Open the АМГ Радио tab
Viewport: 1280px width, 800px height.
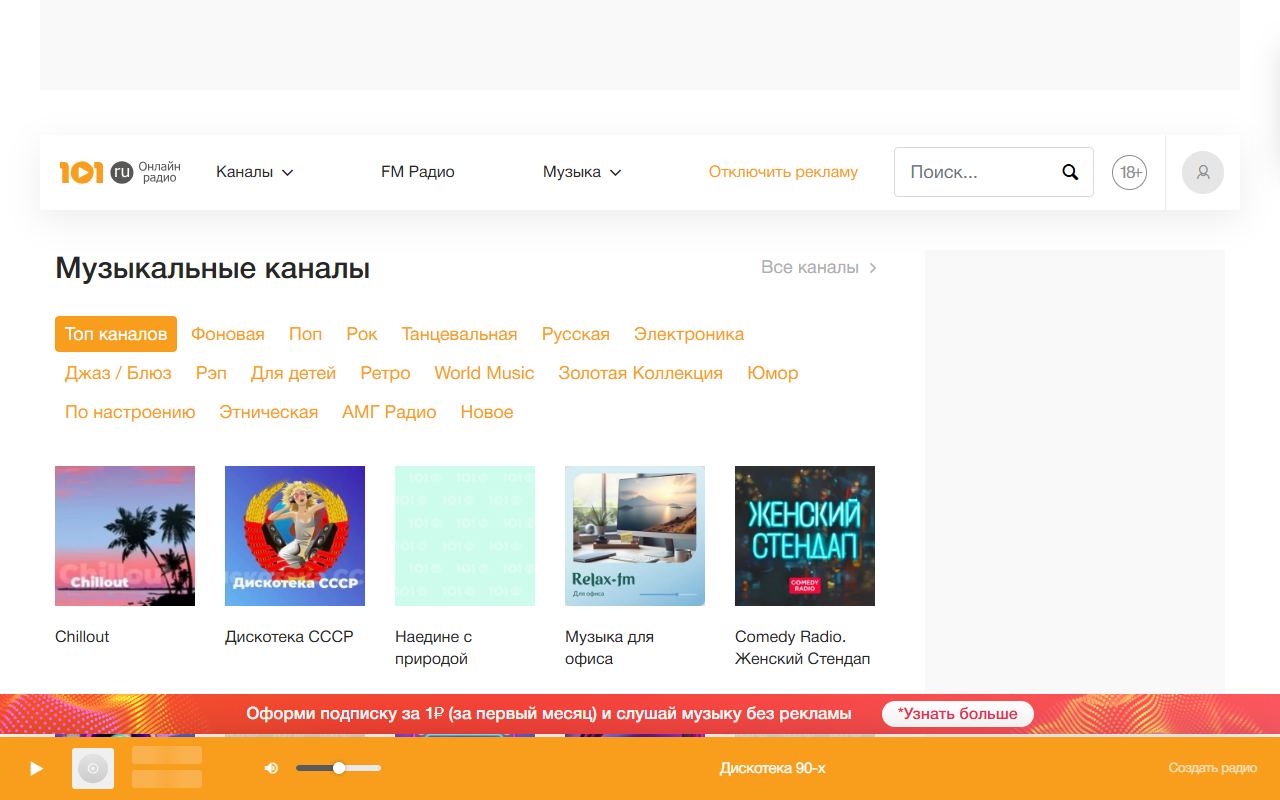pyautogui.click(x=389, y=412)
